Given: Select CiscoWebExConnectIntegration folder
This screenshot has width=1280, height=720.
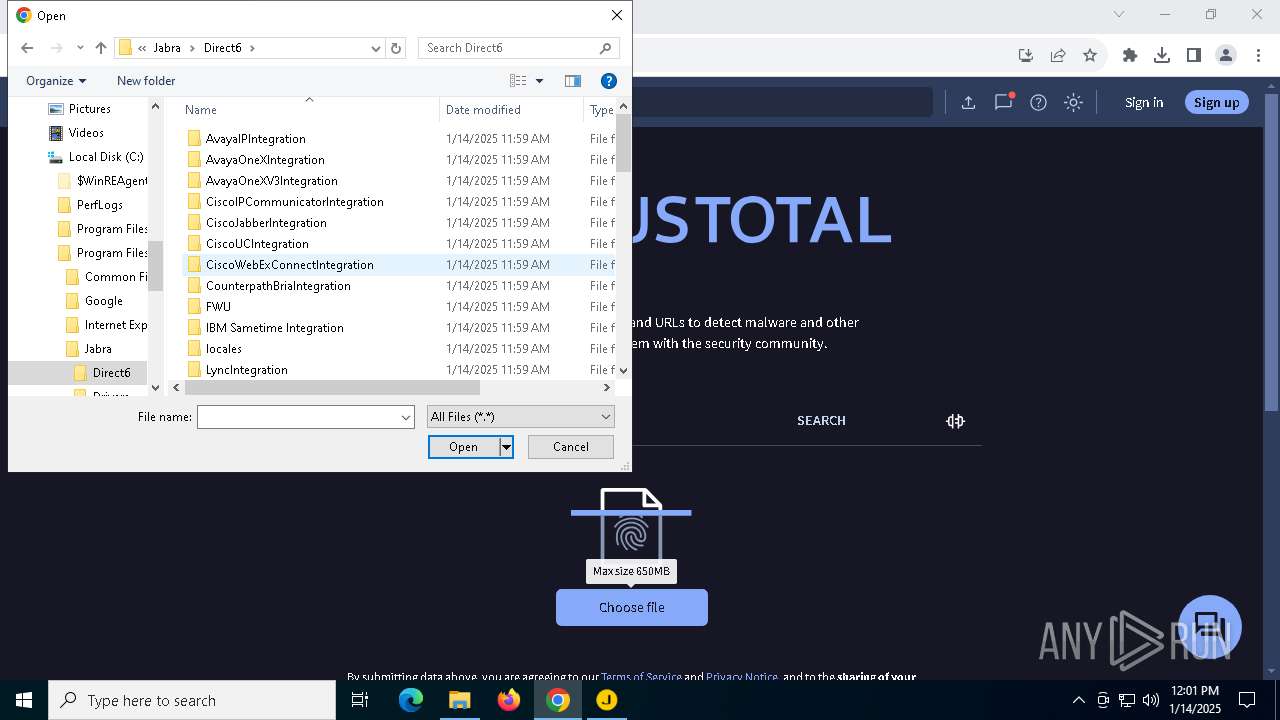Looking at the screenshot, I should [289, 265].
